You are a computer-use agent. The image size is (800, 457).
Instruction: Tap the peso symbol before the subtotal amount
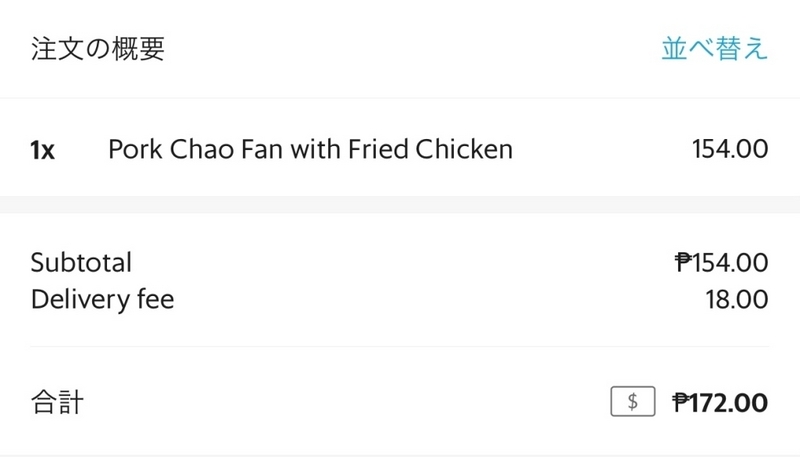point(683,262)
